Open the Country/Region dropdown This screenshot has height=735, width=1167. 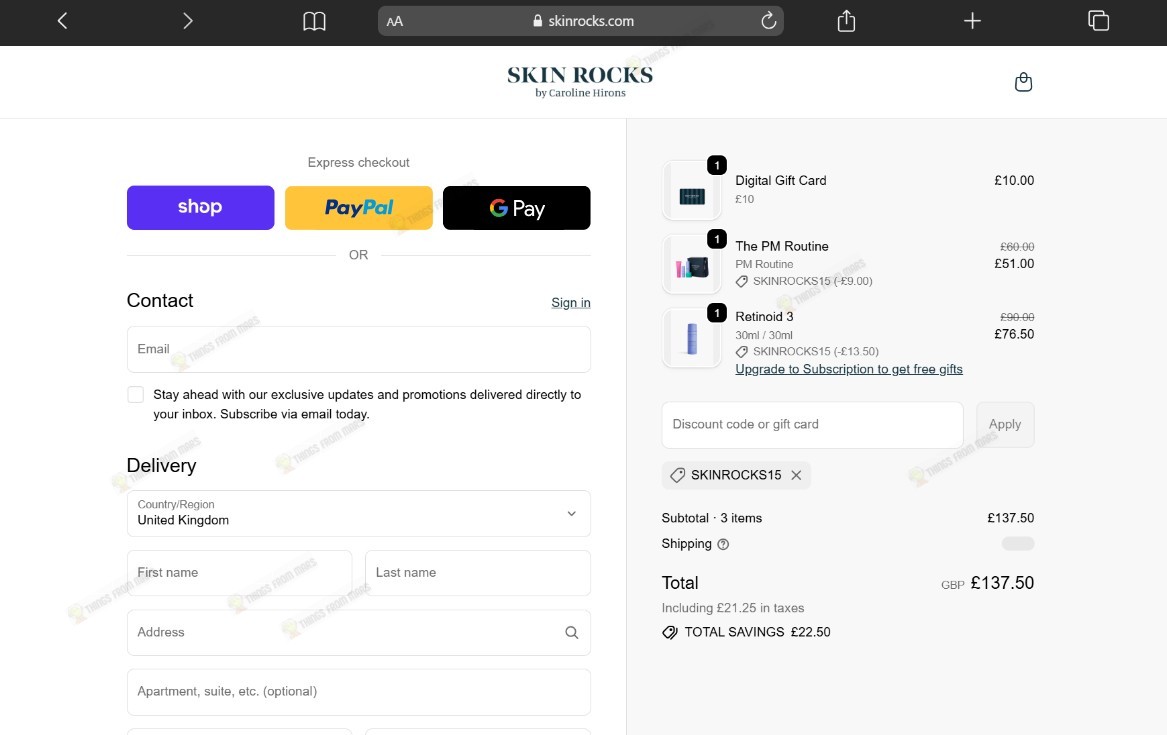click(x=359, y=513)
